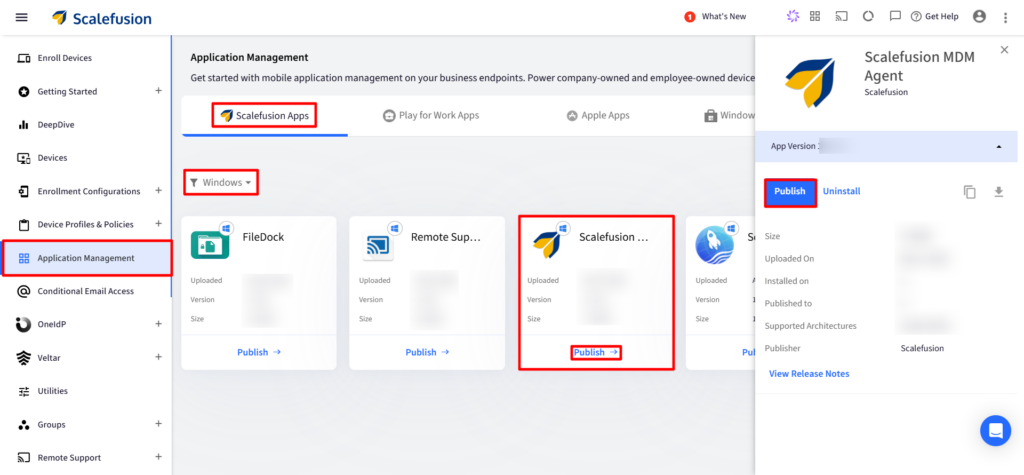Expand Enrollment Configurations plus icon
This screenshot has height=475, width=1024.
[x=159, y=191]
